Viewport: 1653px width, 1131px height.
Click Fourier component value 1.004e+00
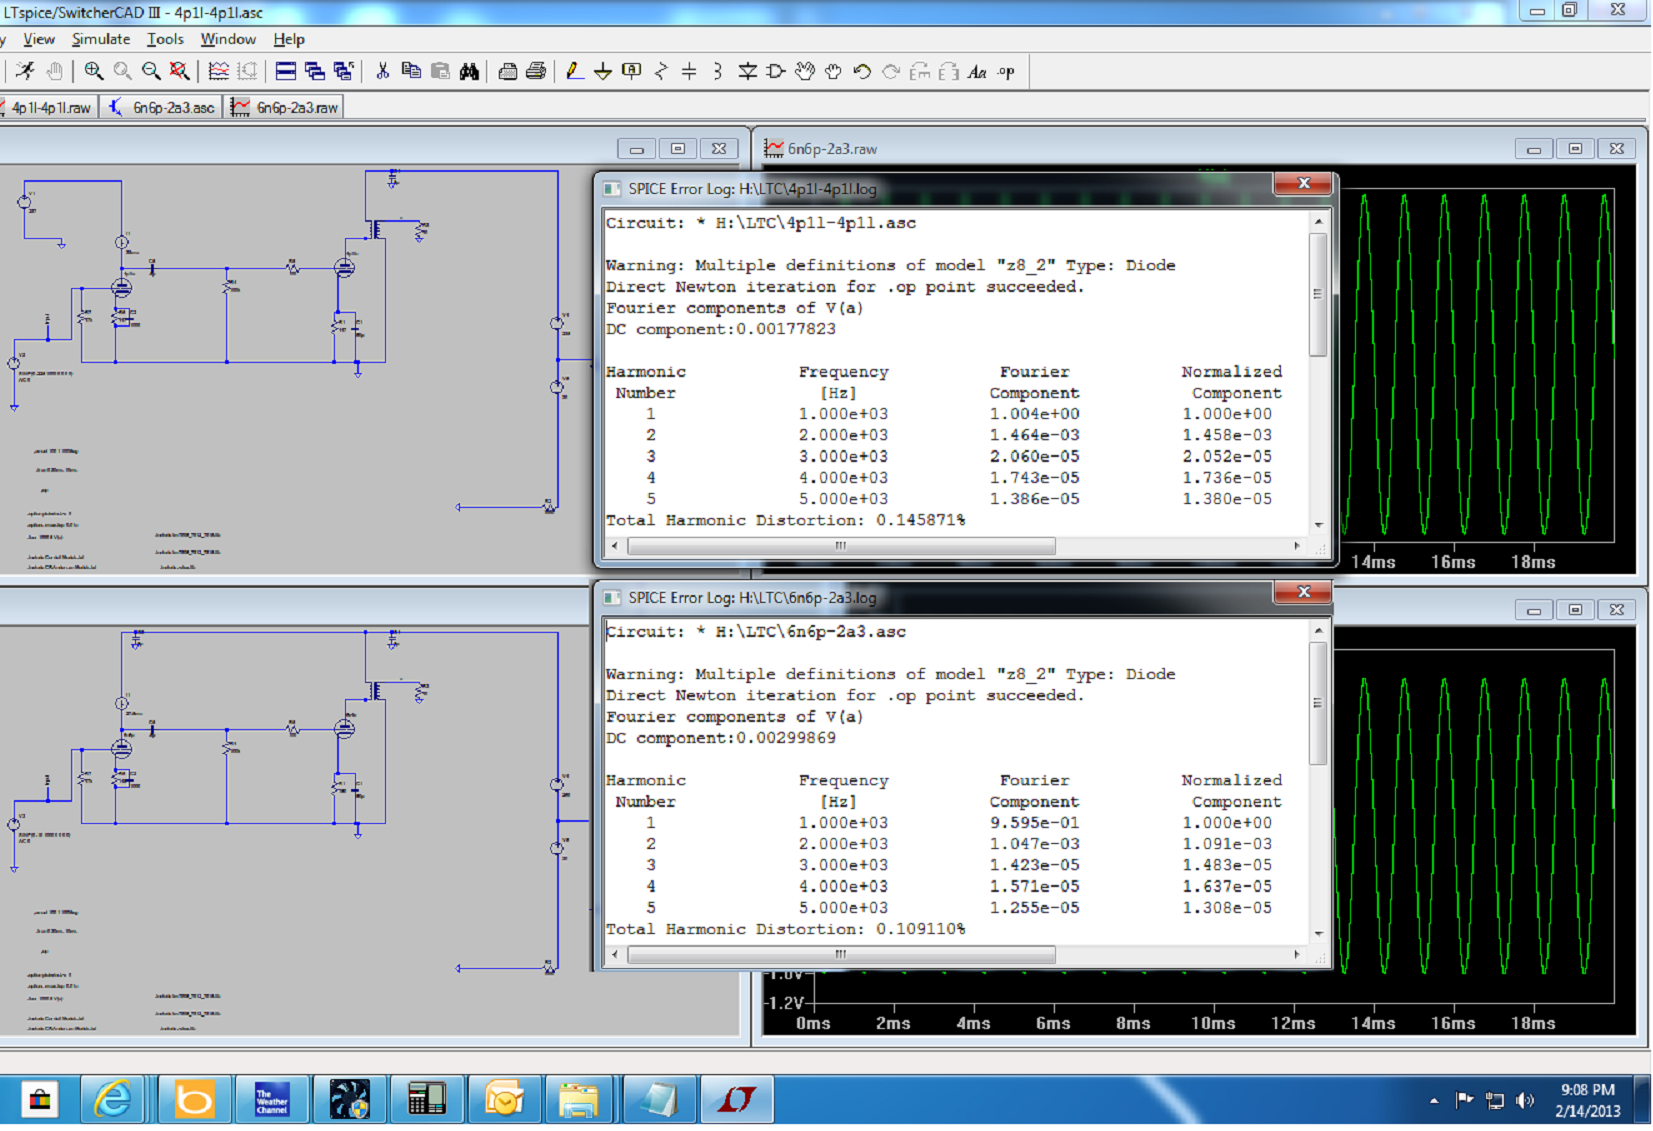[1034, 414]
